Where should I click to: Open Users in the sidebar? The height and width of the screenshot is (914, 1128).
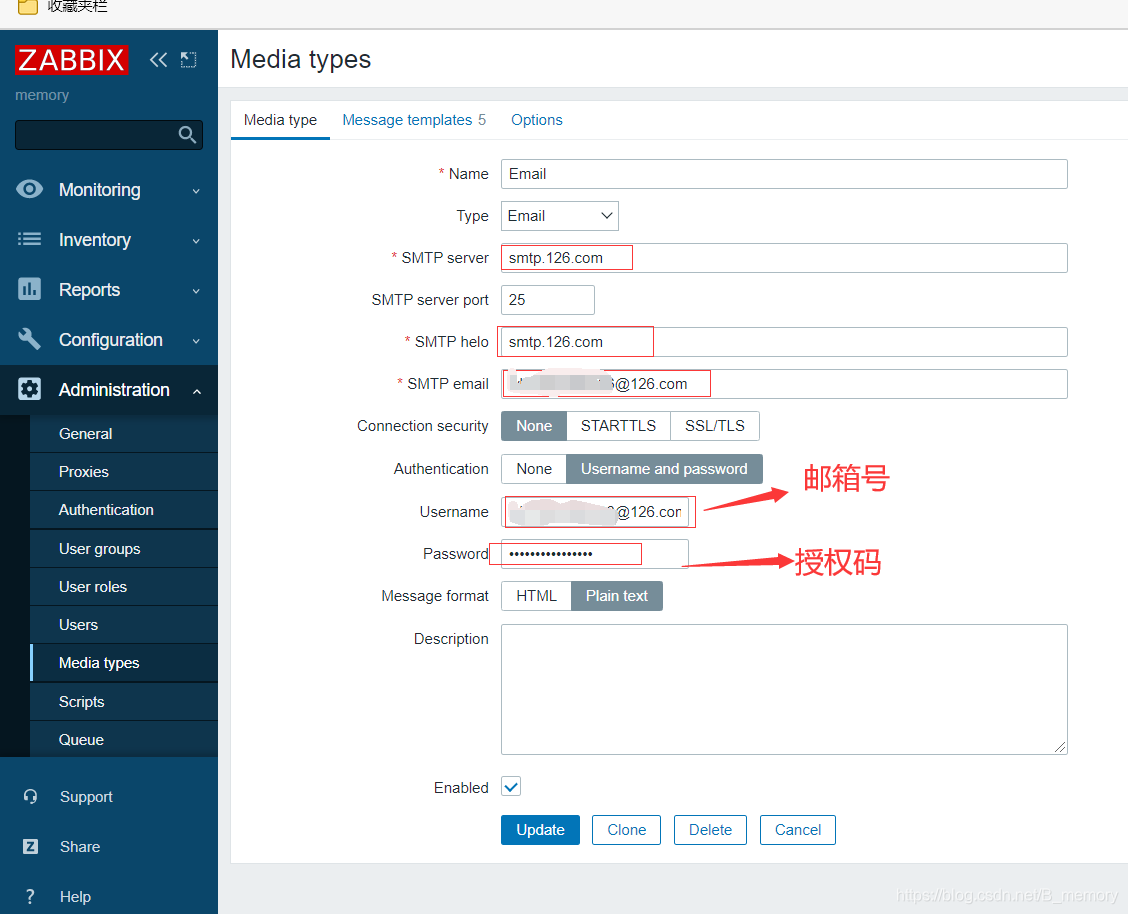pyautogui.click(x=124, y=625)
